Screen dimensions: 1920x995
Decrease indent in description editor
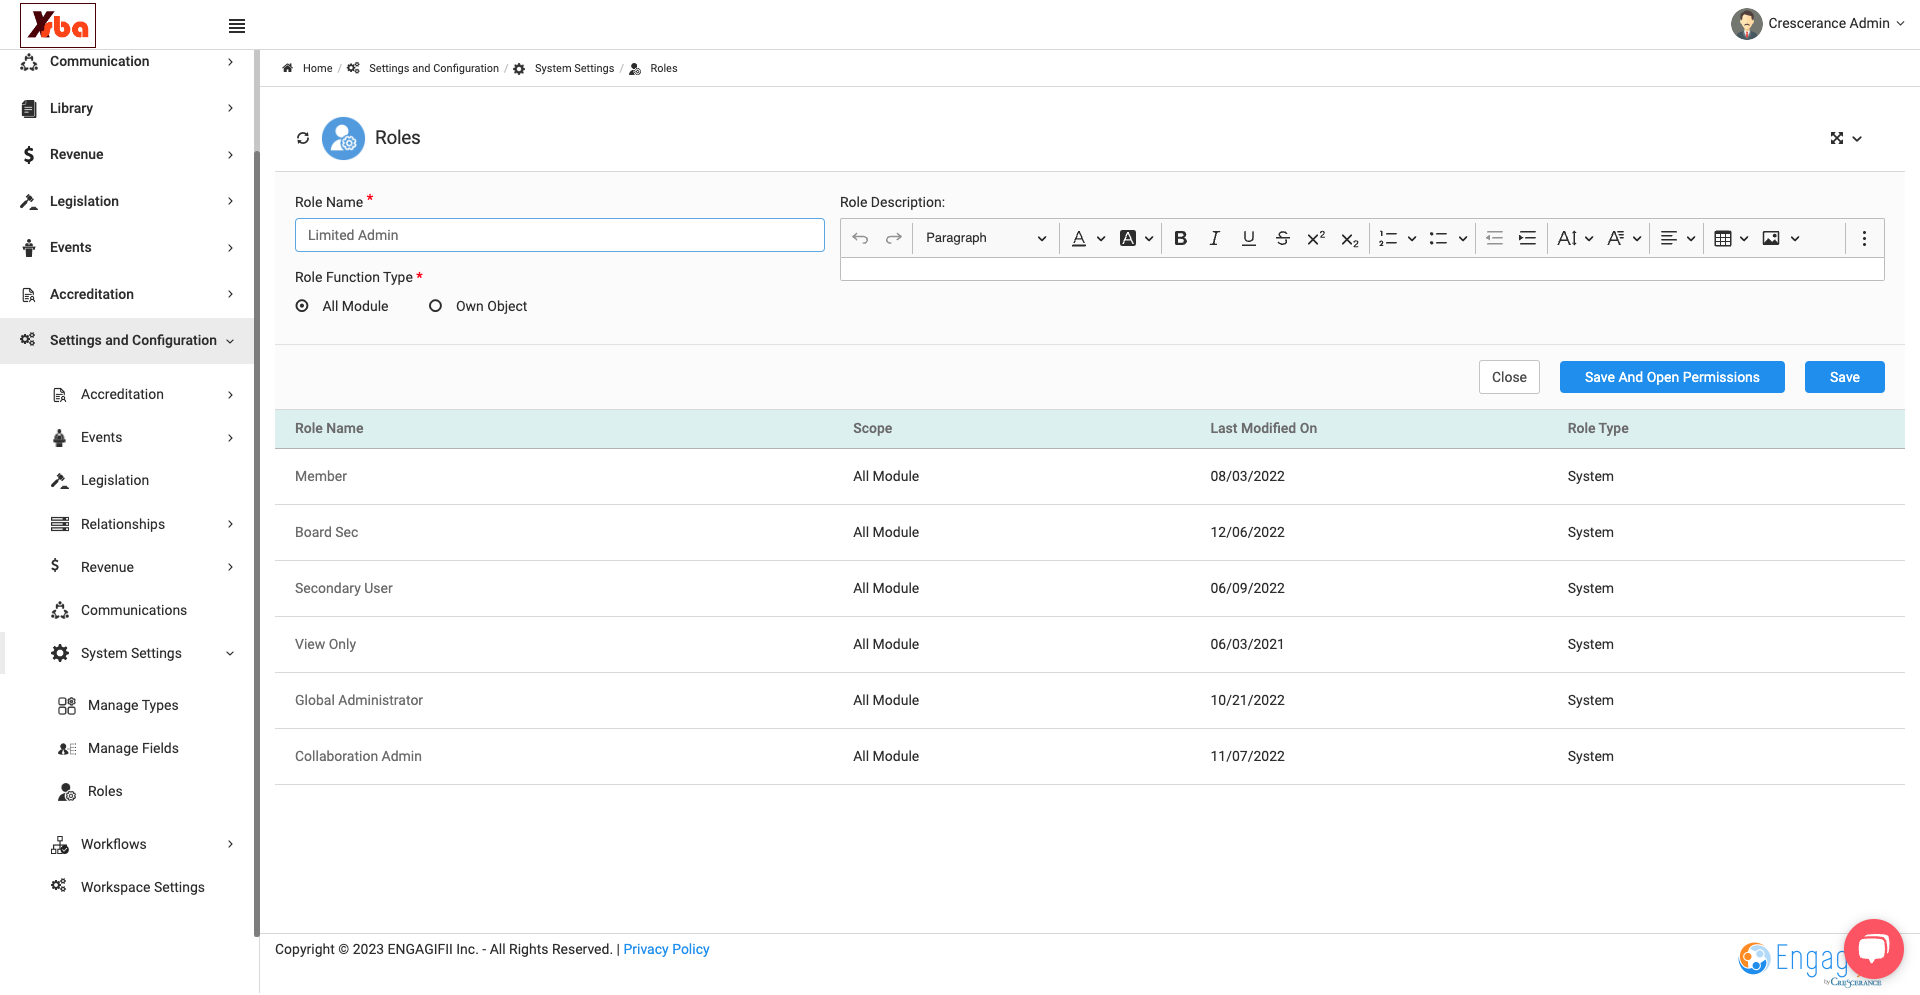point(1494,238)
